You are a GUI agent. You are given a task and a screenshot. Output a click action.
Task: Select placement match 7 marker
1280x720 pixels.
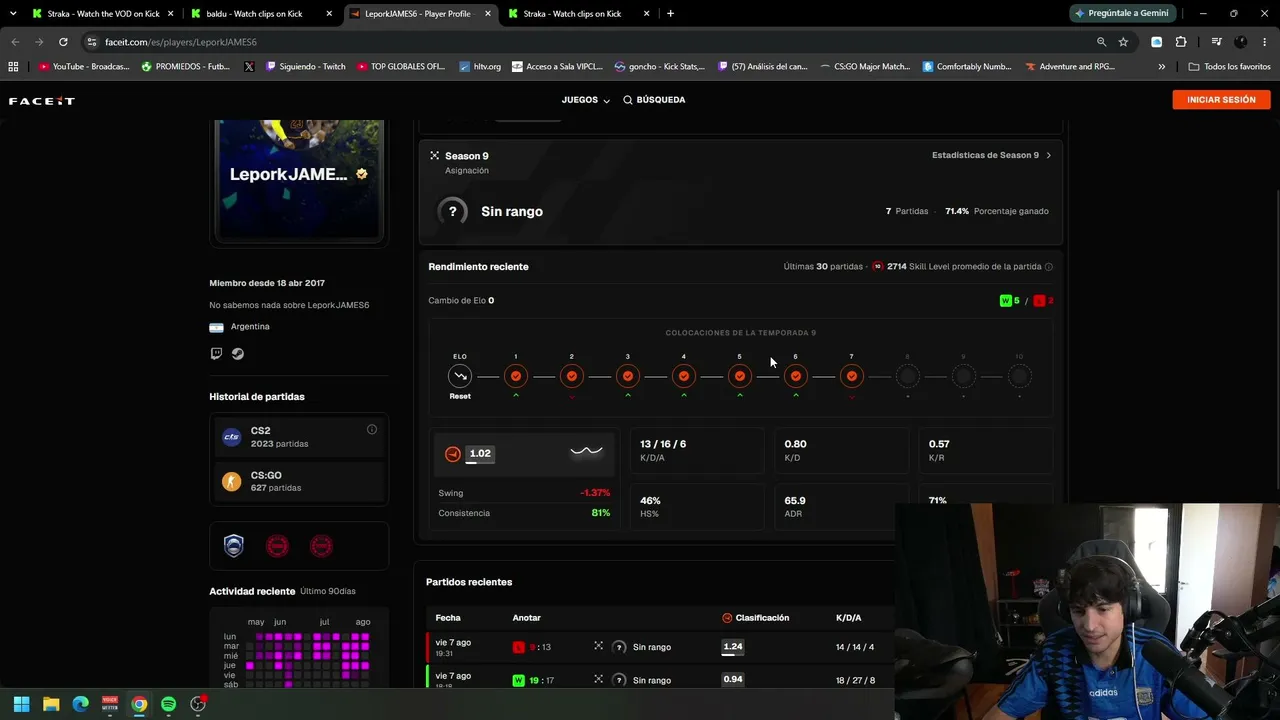852,376
